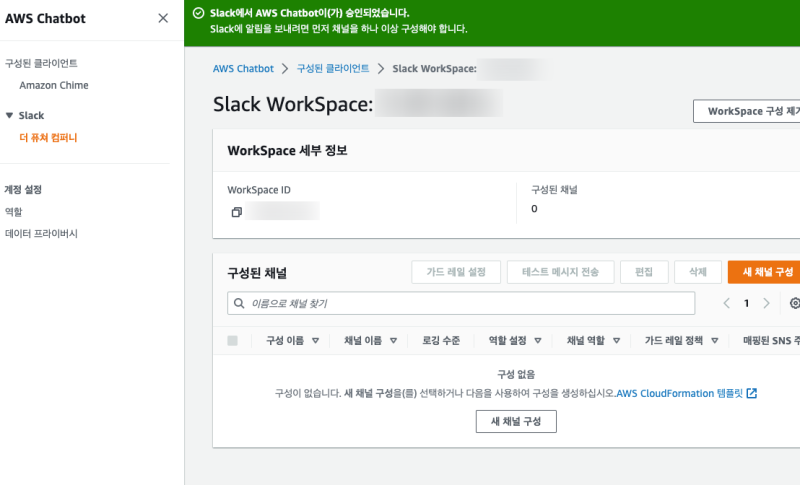The image size is (800, 485).
Task: Close the AWS Chatbot side panel
Action: click(163, 18)
